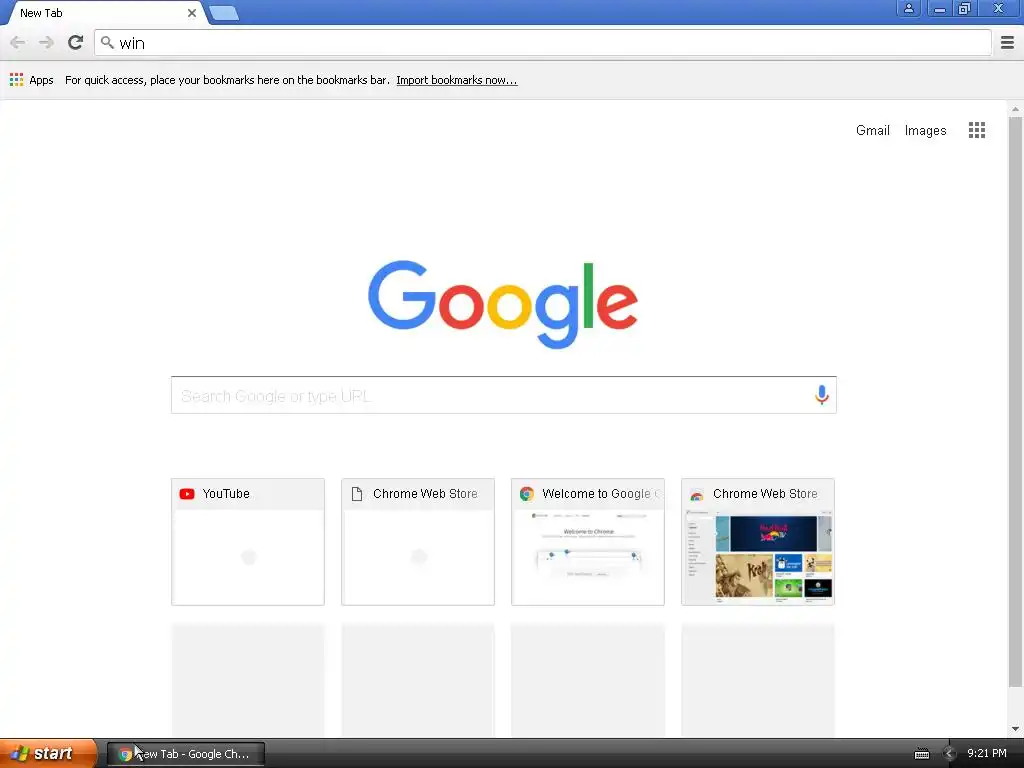The image size is (1024, 768).
Task: Click the Import bookmarks now link
Action: [456, 80]
